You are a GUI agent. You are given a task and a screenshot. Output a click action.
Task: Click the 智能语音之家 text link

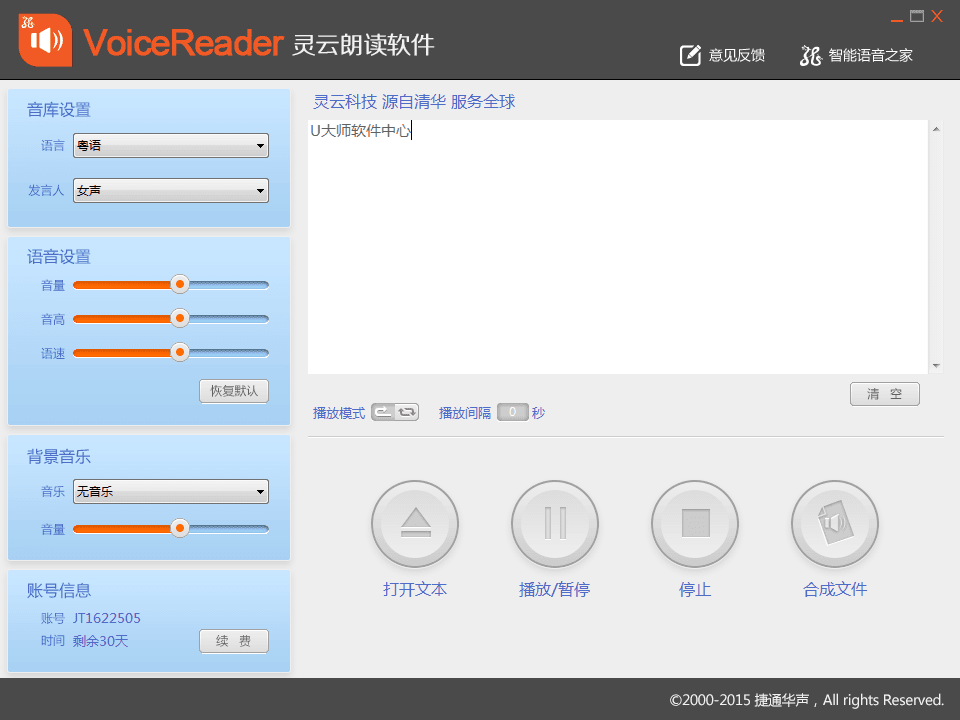(871, 56)
